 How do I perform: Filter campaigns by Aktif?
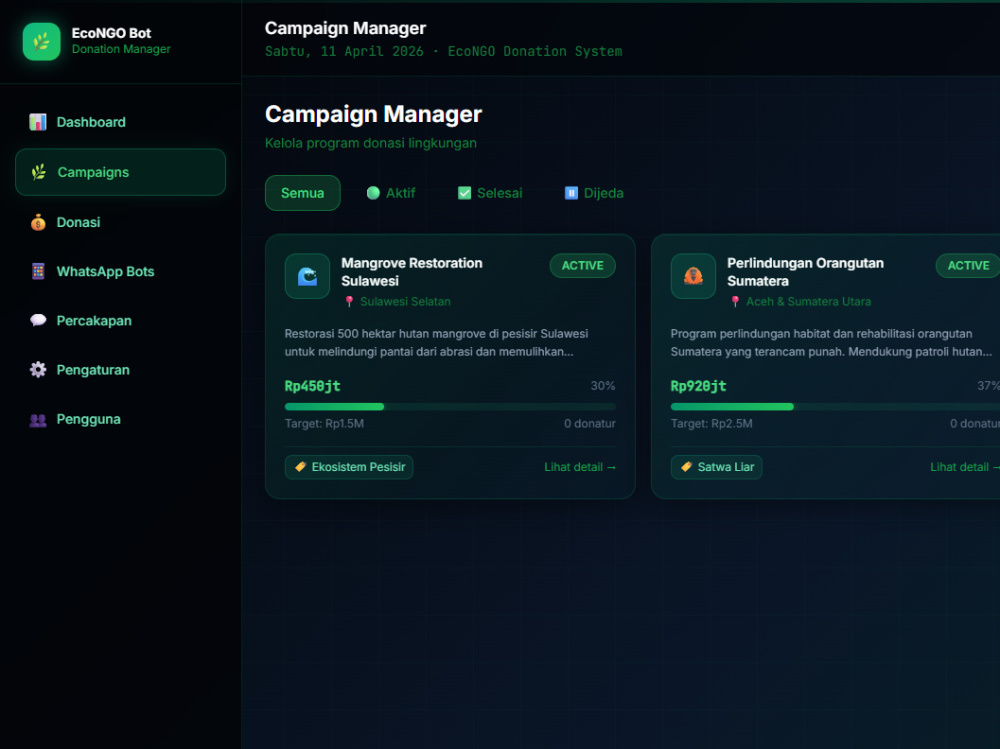click(x=391, y=193)
